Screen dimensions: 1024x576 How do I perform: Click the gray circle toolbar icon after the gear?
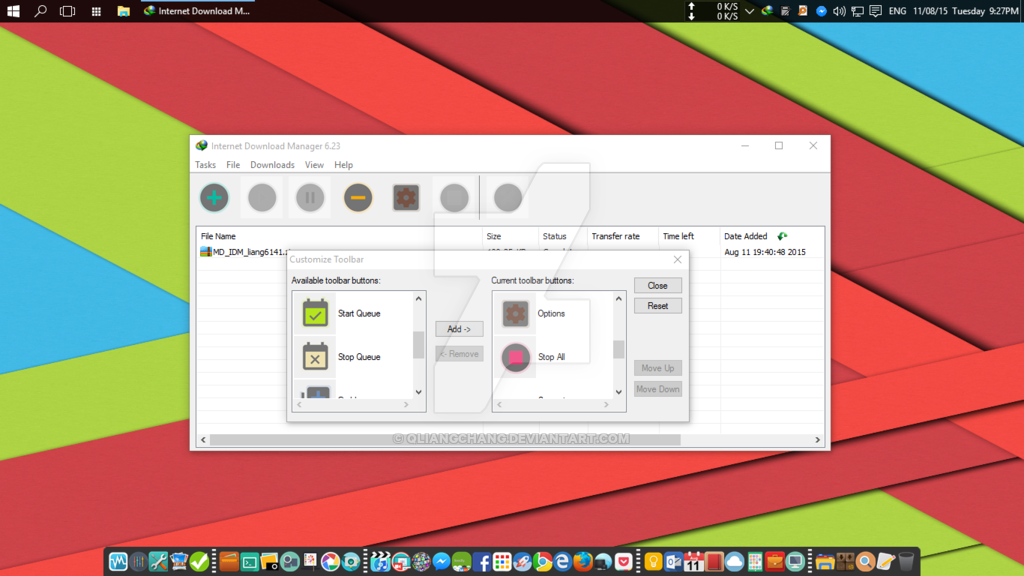click(454, 197)
